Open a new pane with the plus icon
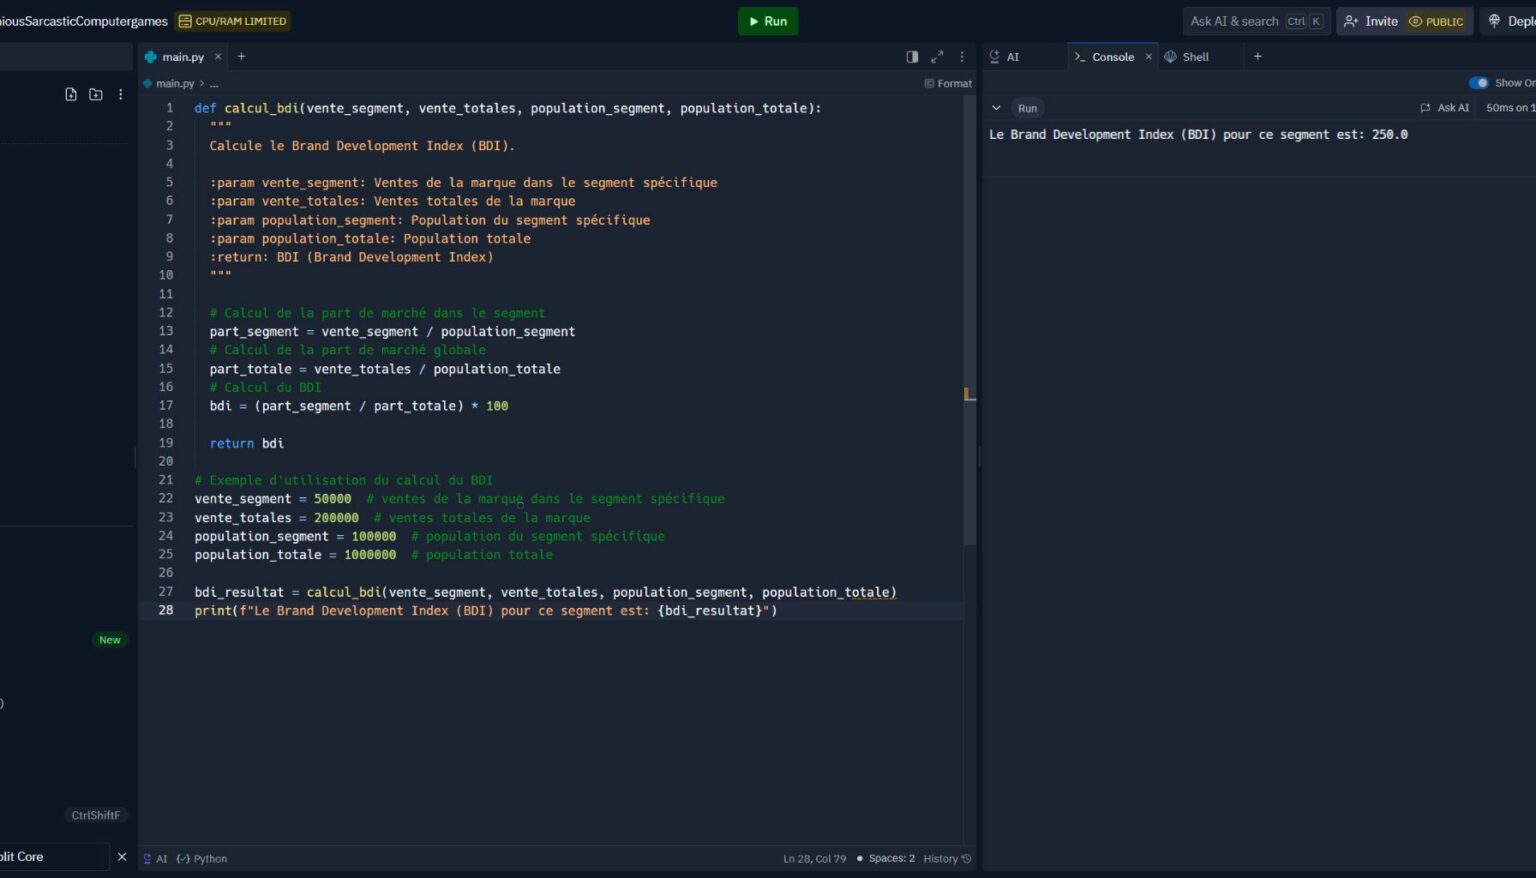 coord(1257,57)
